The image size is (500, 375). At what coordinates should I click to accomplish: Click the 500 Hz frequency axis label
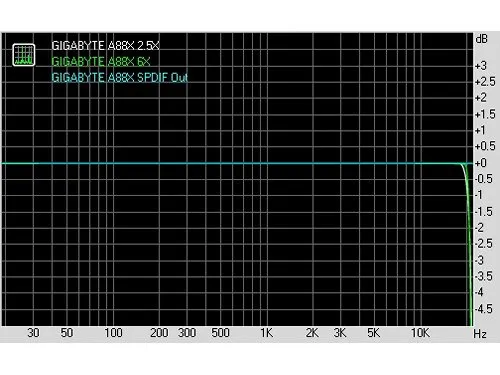[x=220, y=333]
